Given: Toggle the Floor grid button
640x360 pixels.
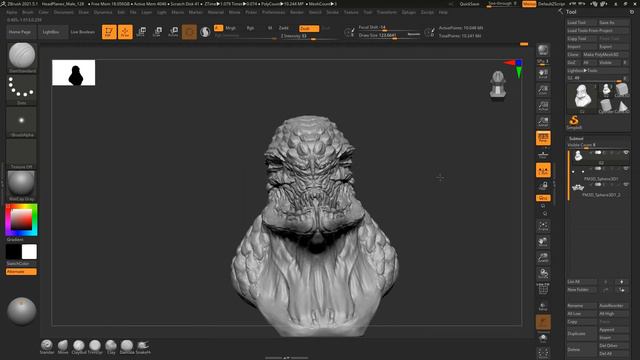Looking at the screenshot, I should 543,154.
